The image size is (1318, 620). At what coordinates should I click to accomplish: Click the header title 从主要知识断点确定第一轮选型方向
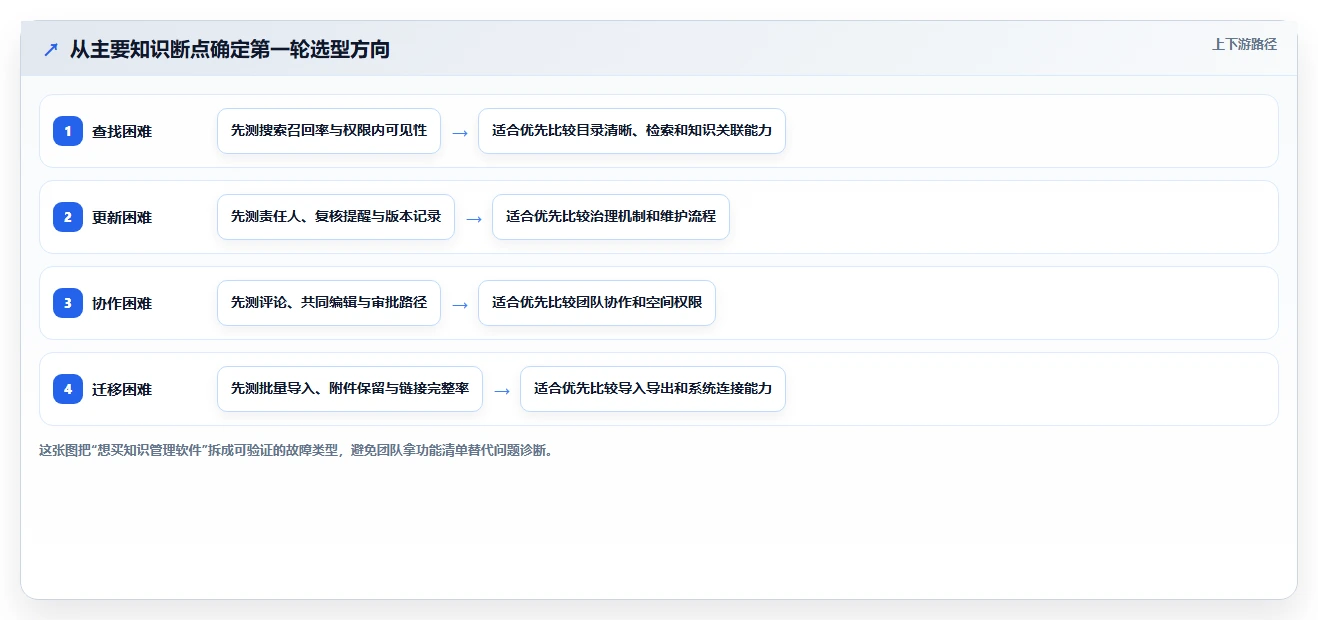tap(229, 49)
